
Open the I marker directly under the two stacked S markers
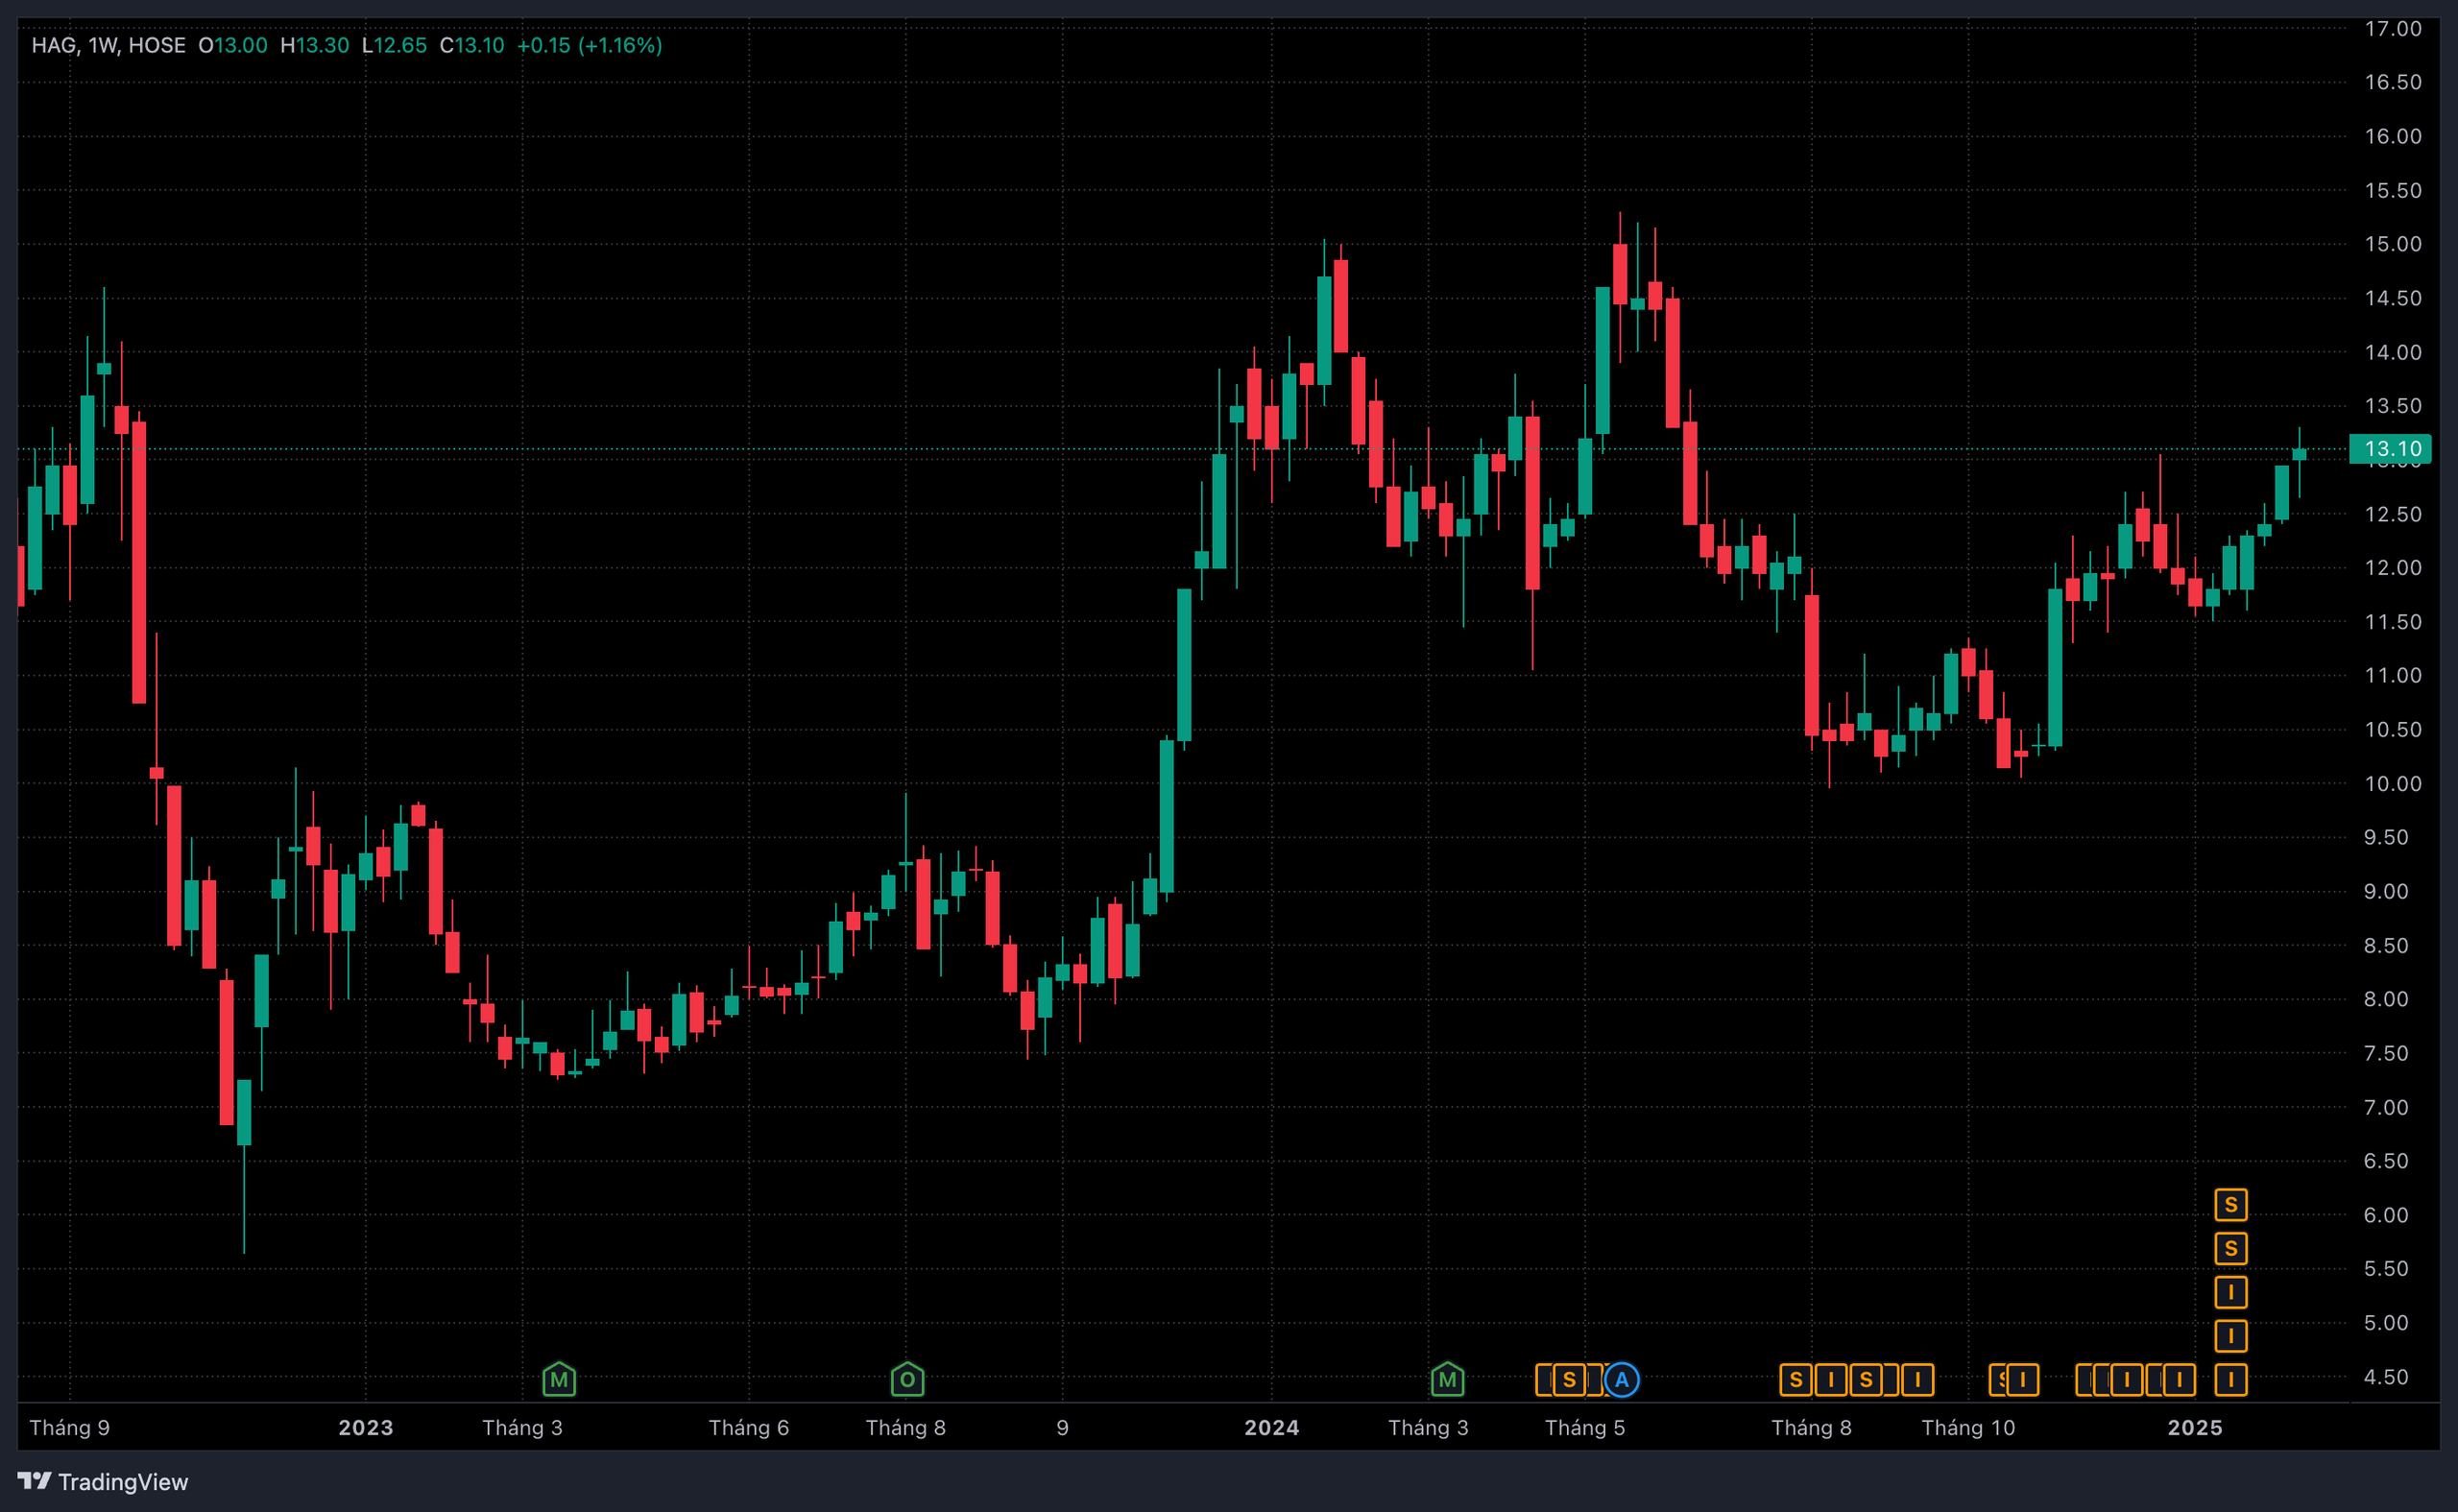click(x=2231, y=1292)
